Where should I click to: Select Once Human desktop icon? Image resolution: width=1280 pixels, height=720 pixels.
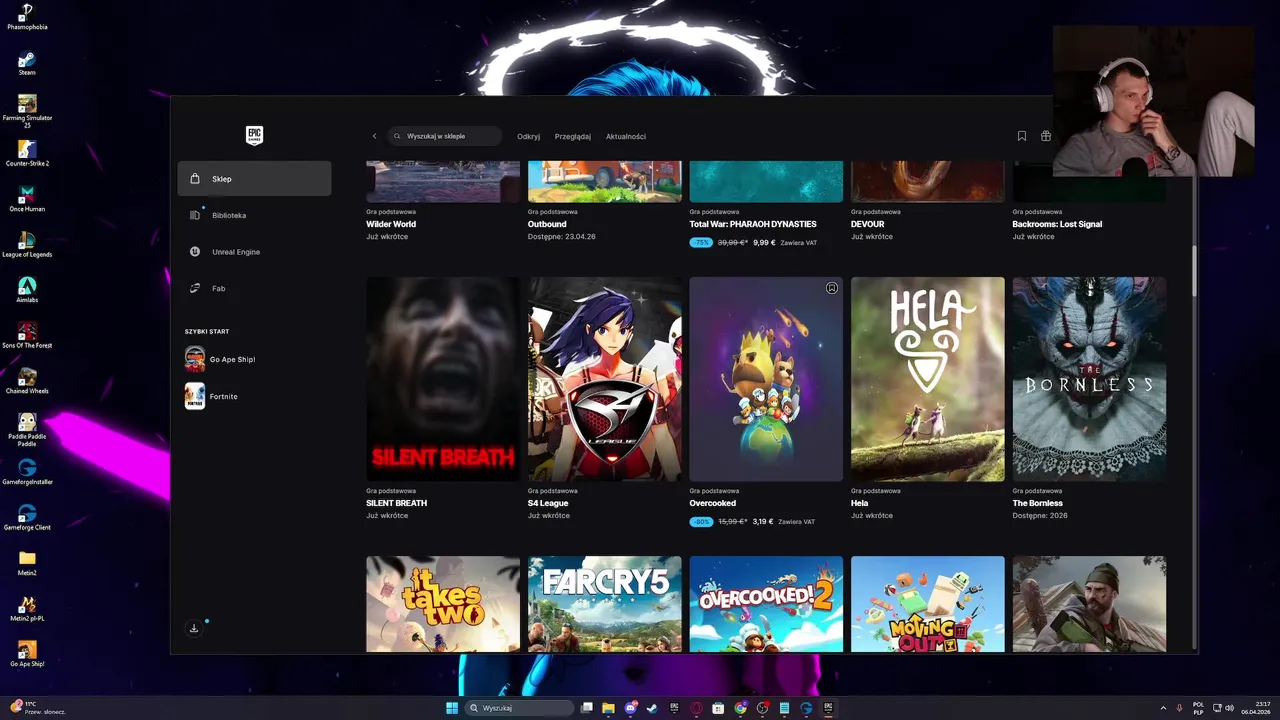[x=27, y=199]
